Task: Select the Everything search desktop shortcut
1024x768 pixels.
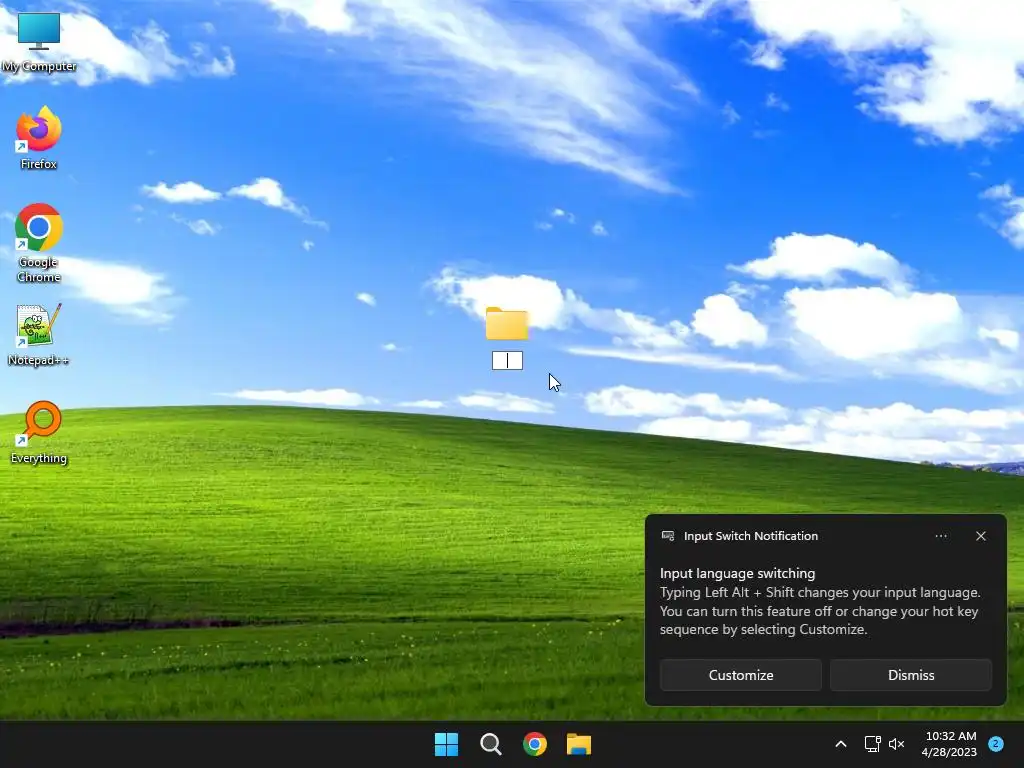Action: click(39, 432)
